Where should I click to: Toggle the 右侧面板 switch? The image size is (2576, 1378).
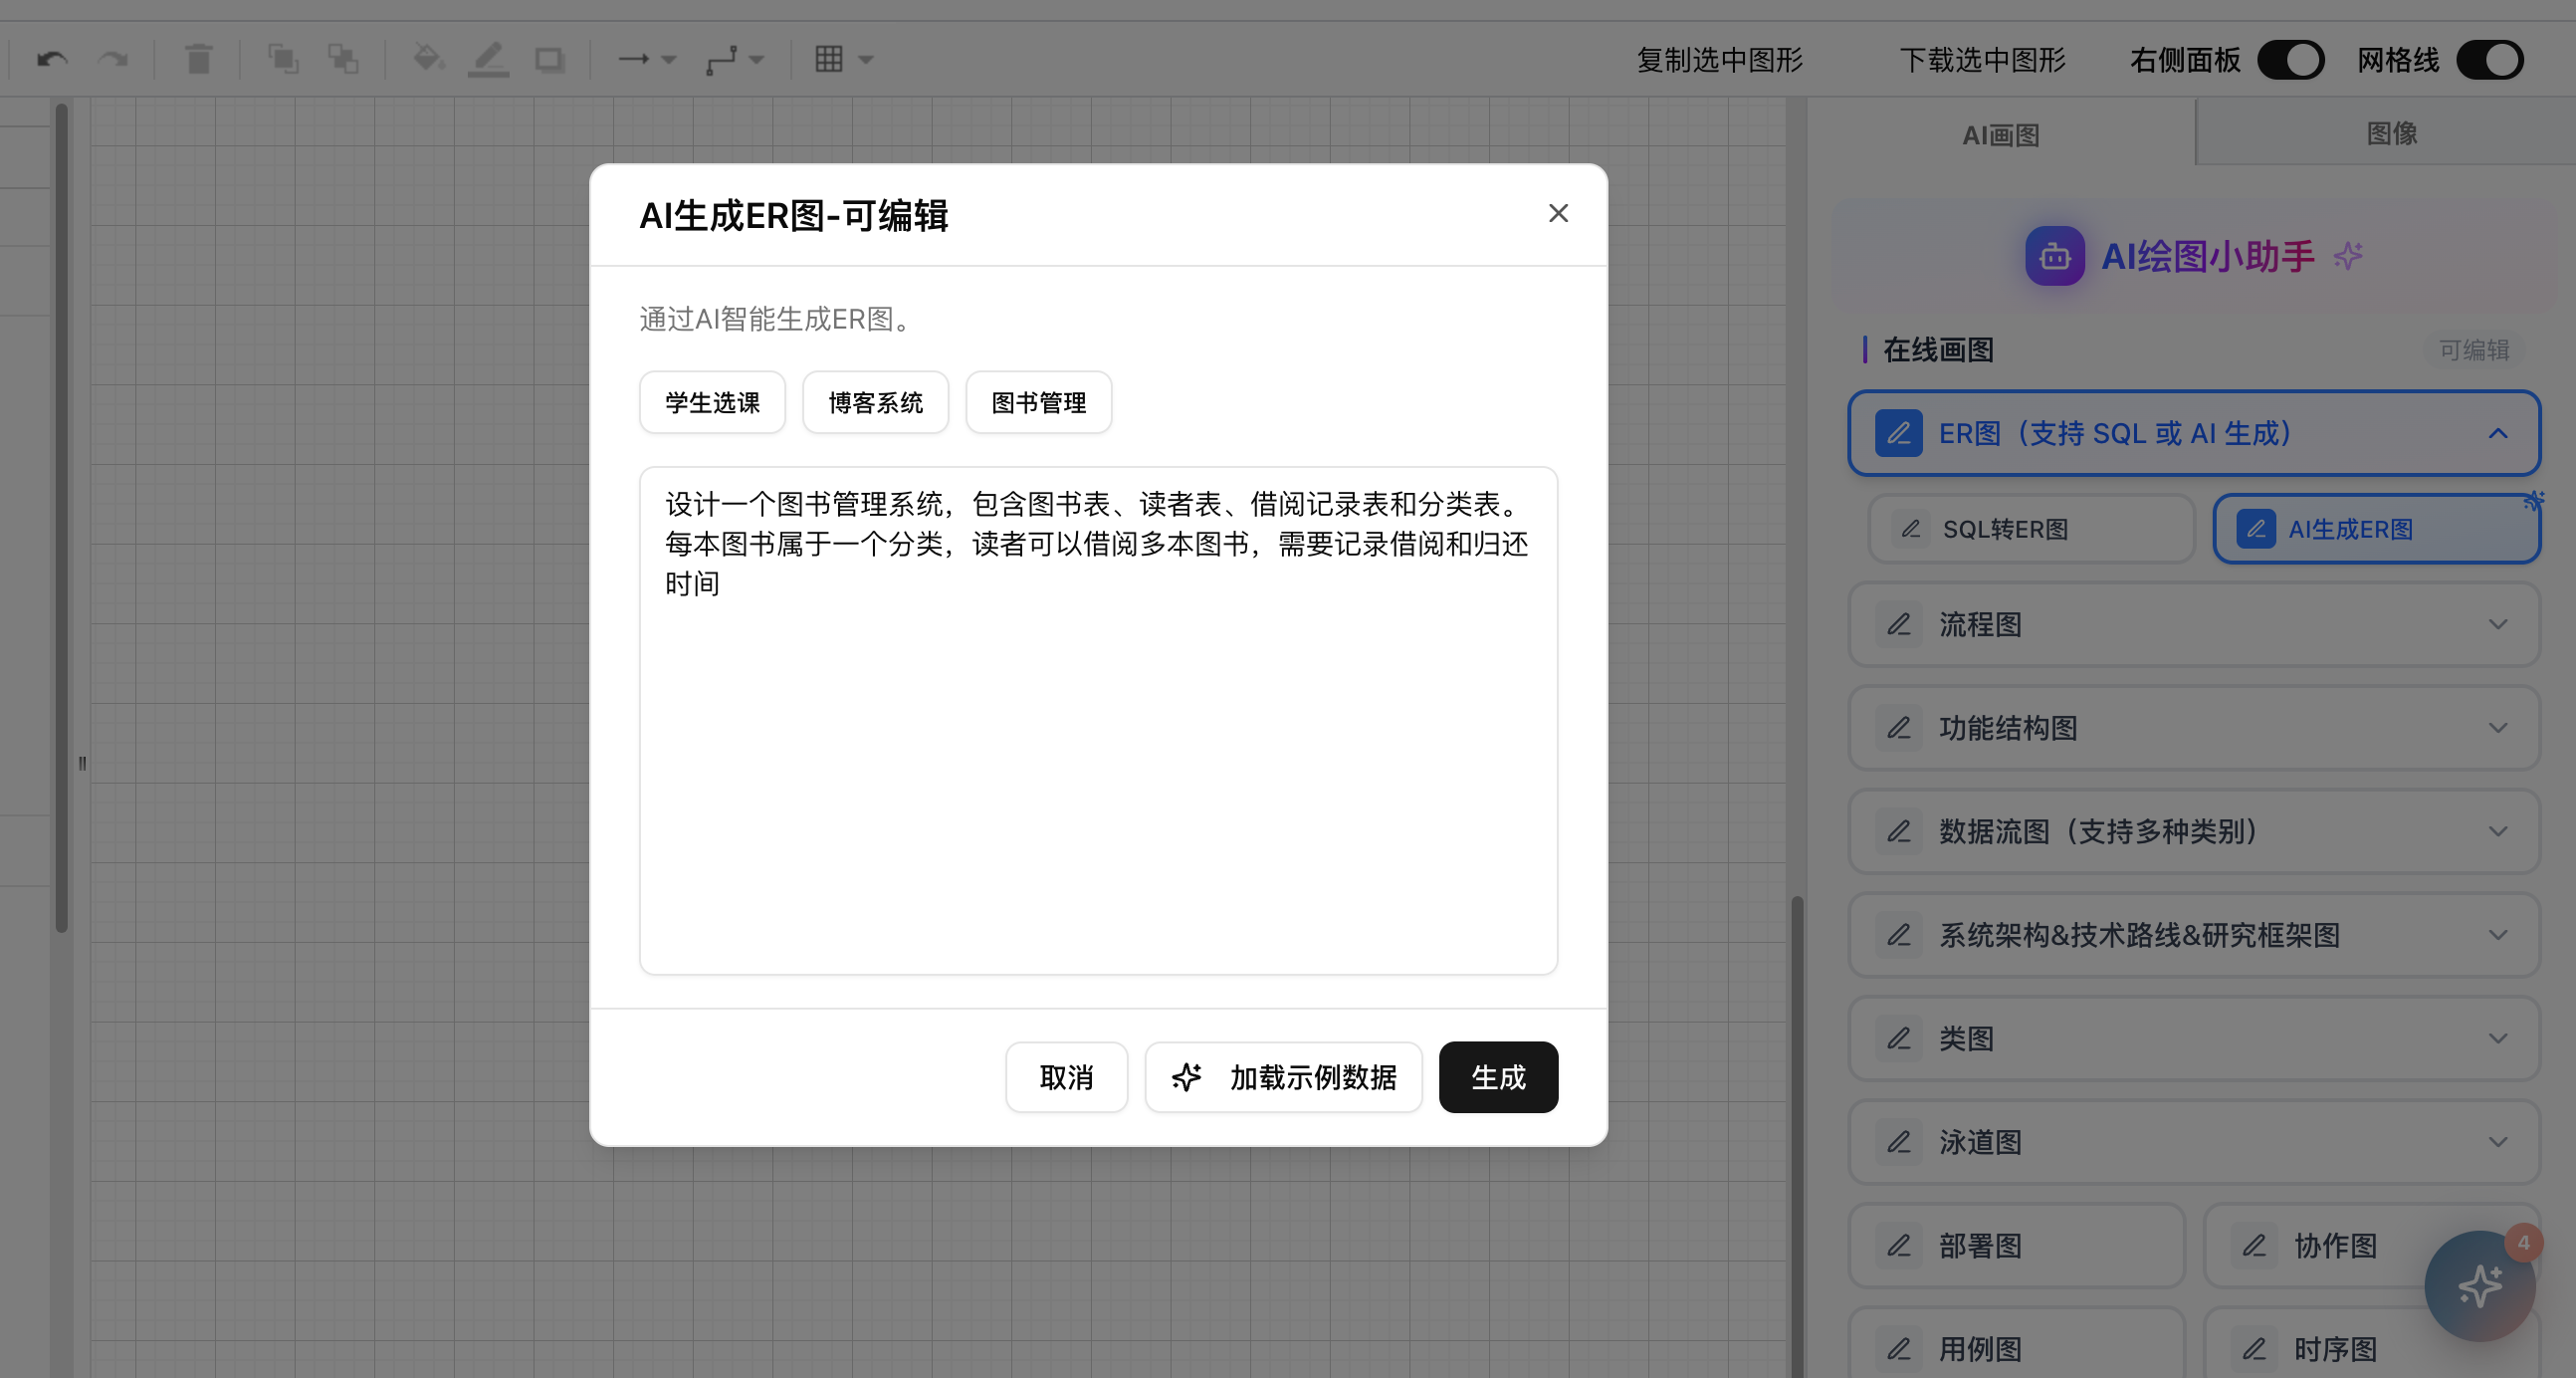pyautogui.click(x=2290, y=60)
